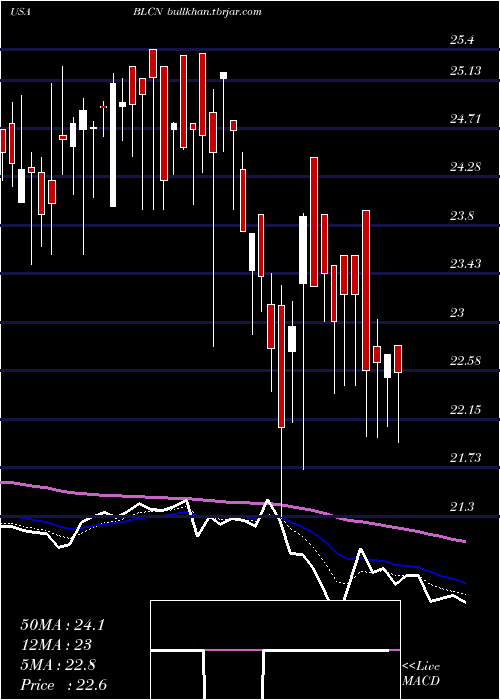Click the 23.8 price axis label
This screenshot has height=700, width=500.
tap(462, 216)
